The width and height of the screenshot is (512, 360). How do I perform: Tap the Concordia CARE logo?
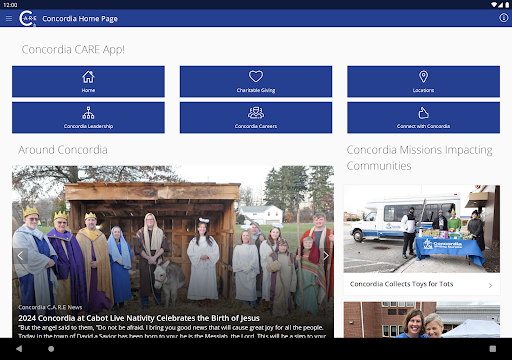28,18
